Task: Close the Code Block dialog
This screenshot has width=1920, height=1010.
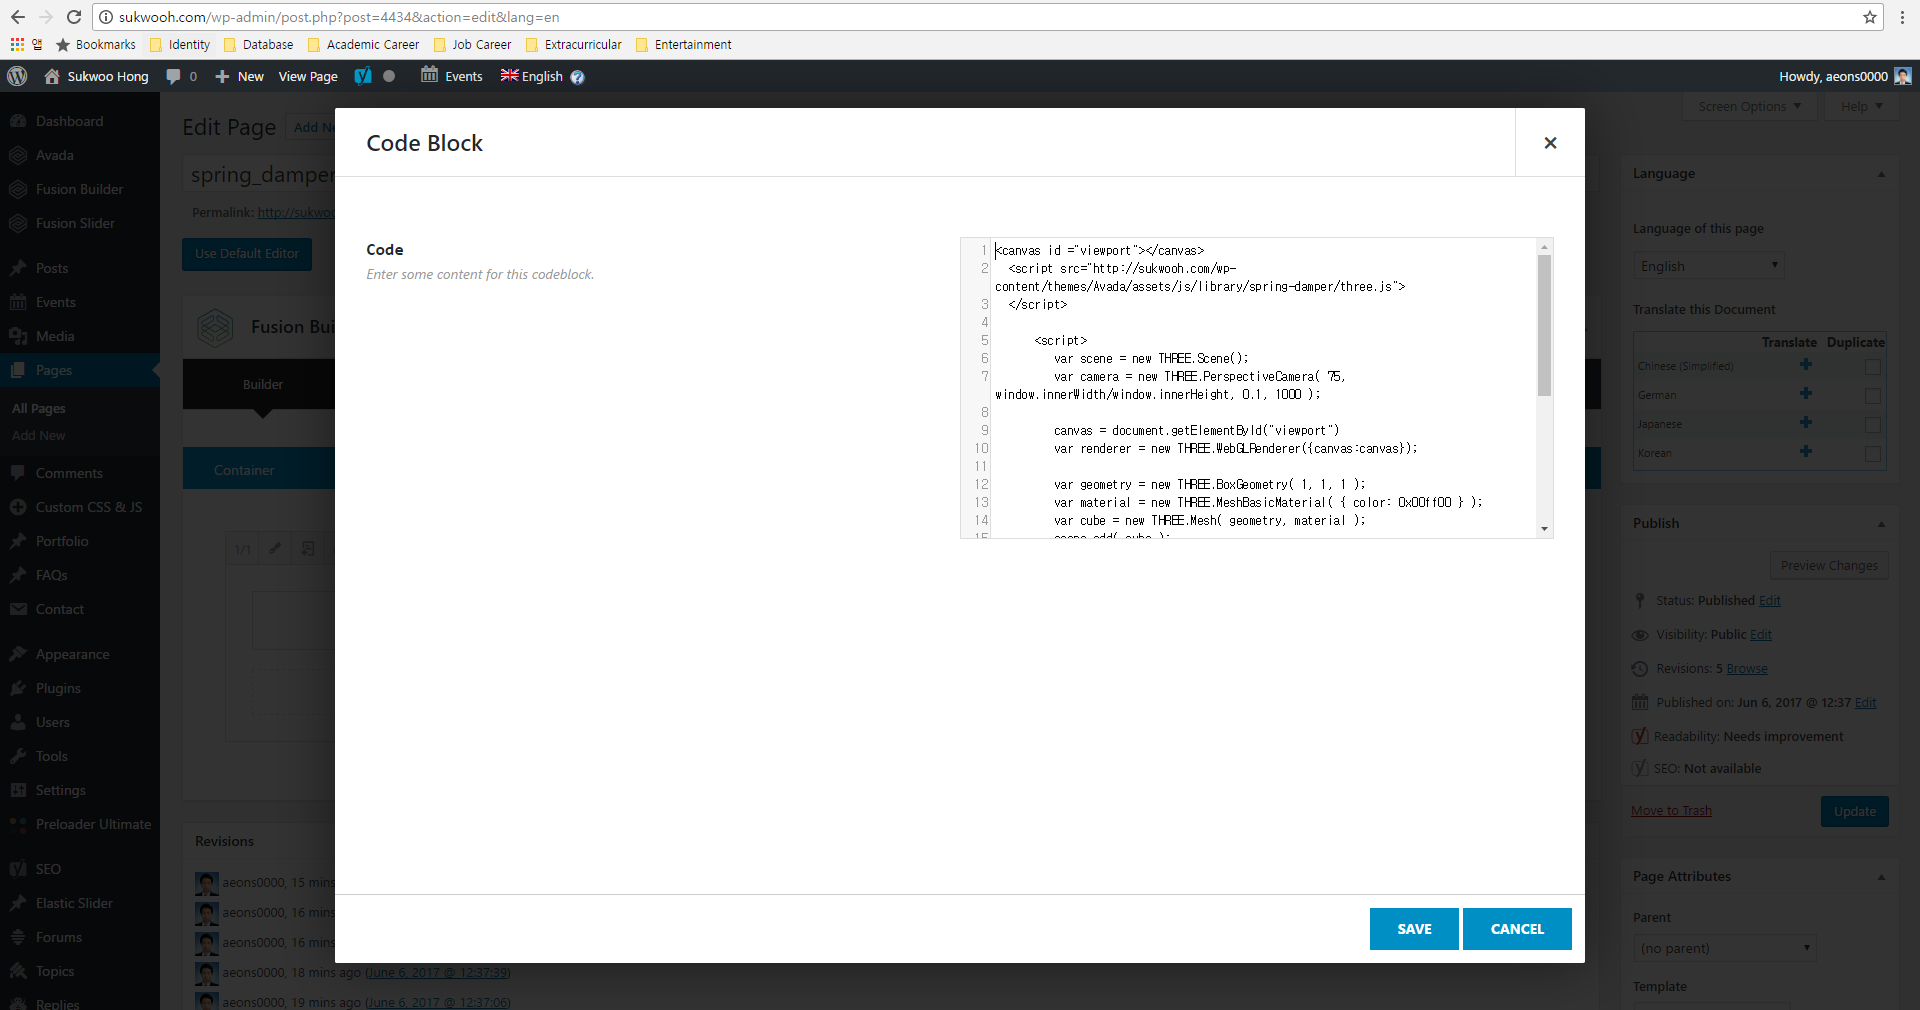Action: click(x=1550, y=143)
